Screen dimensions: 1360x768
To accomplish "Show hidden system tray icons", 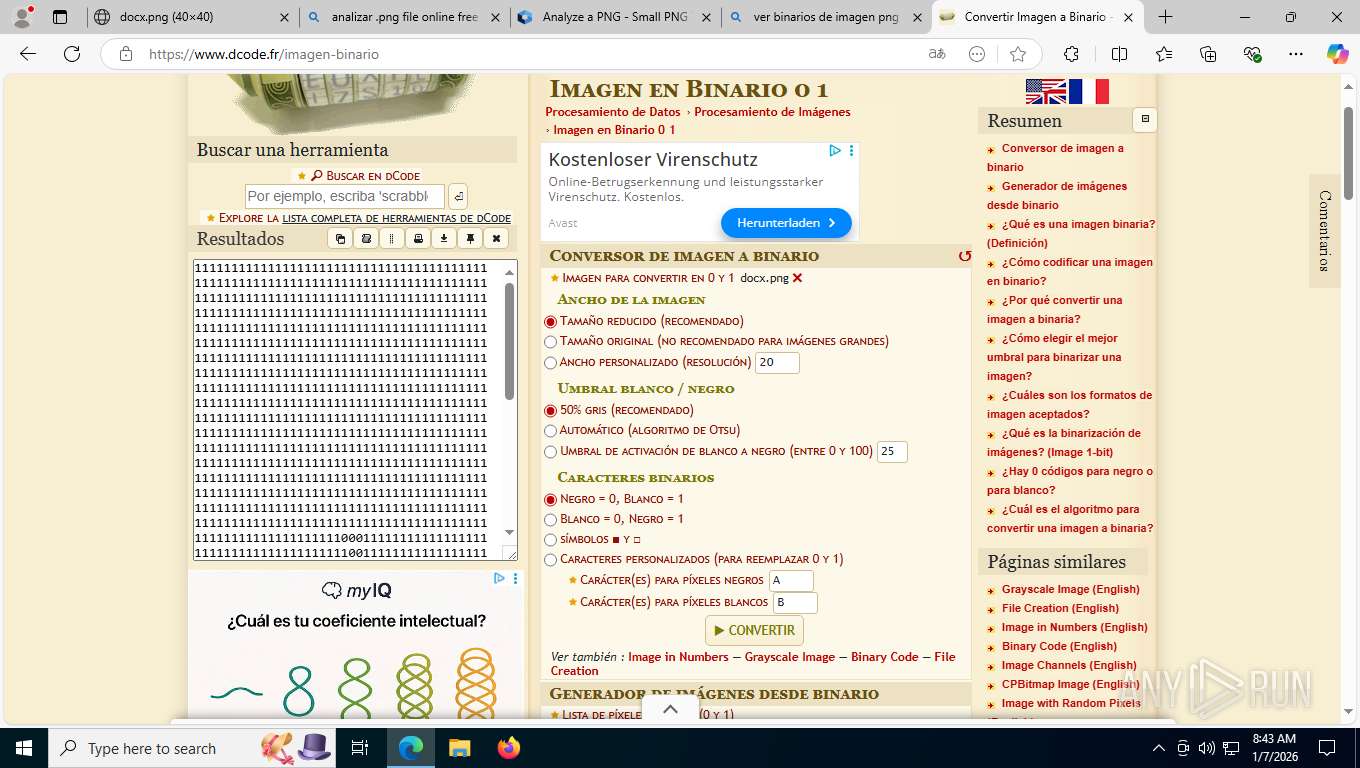I will coord(1159,748).
